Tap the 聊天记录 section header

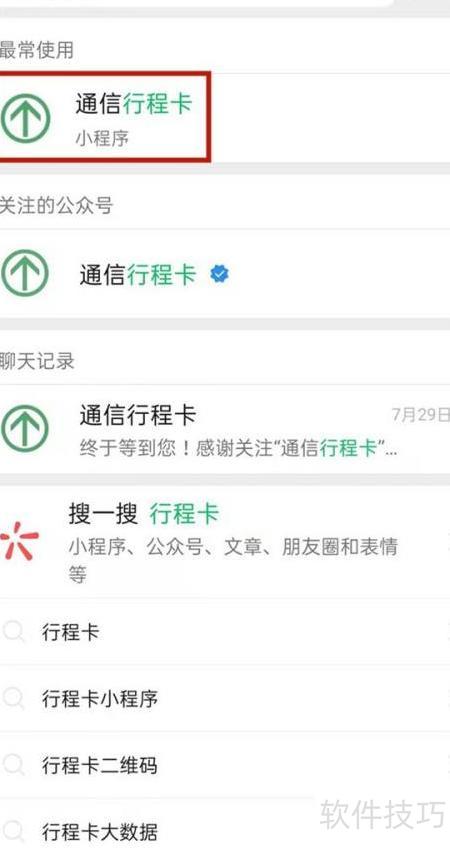pyautogui.click(x=37, y=361)
